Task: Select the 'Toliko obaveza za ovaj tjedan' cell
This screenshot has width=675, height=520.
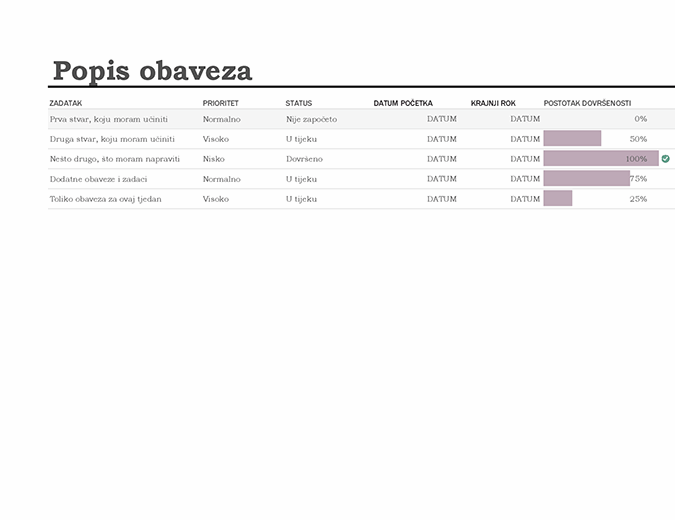Action: tap(105, 199)
